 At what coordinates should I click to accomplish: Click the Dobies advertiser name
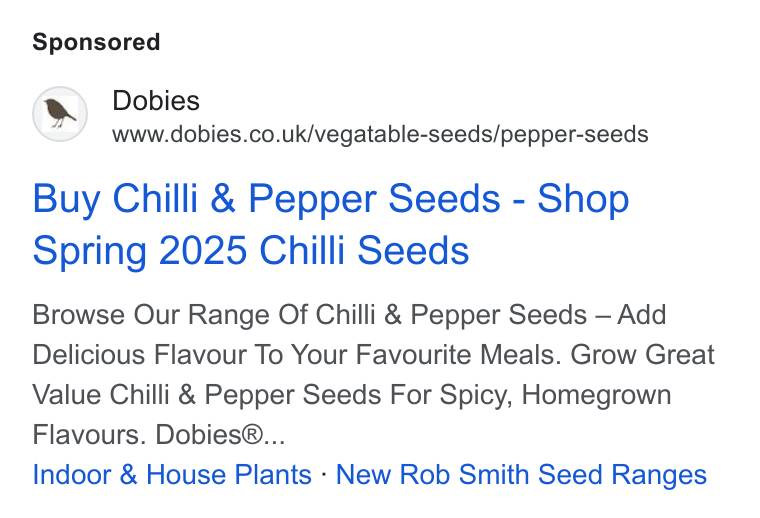(156, 101)
